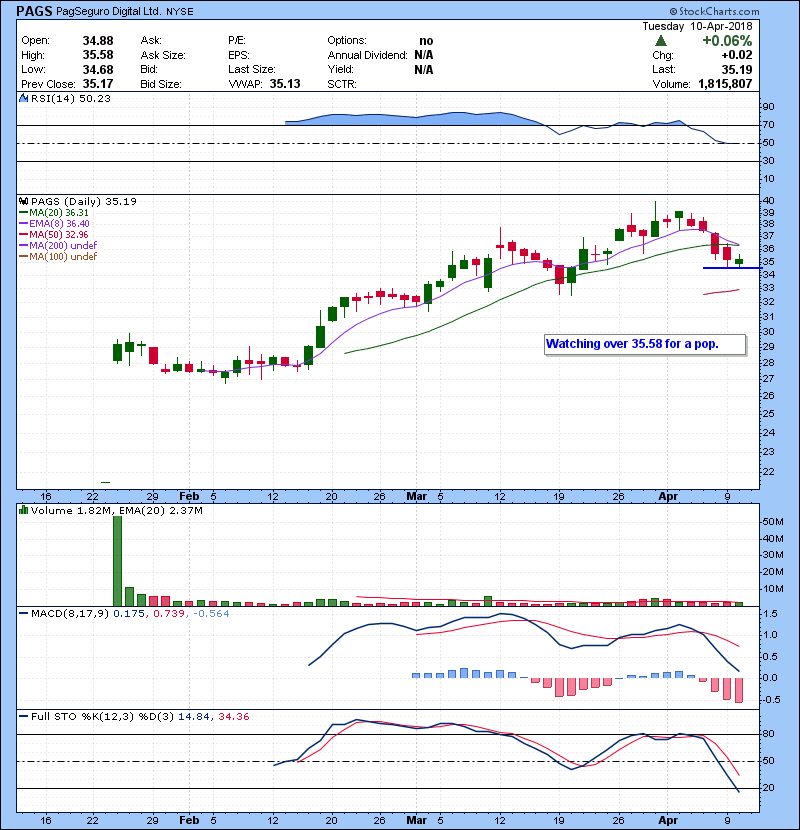Click the candlestick icon beside PAGS (Daily)
Image resolution: width=800 pixels, height=830 pixels.
pos(23,201)
